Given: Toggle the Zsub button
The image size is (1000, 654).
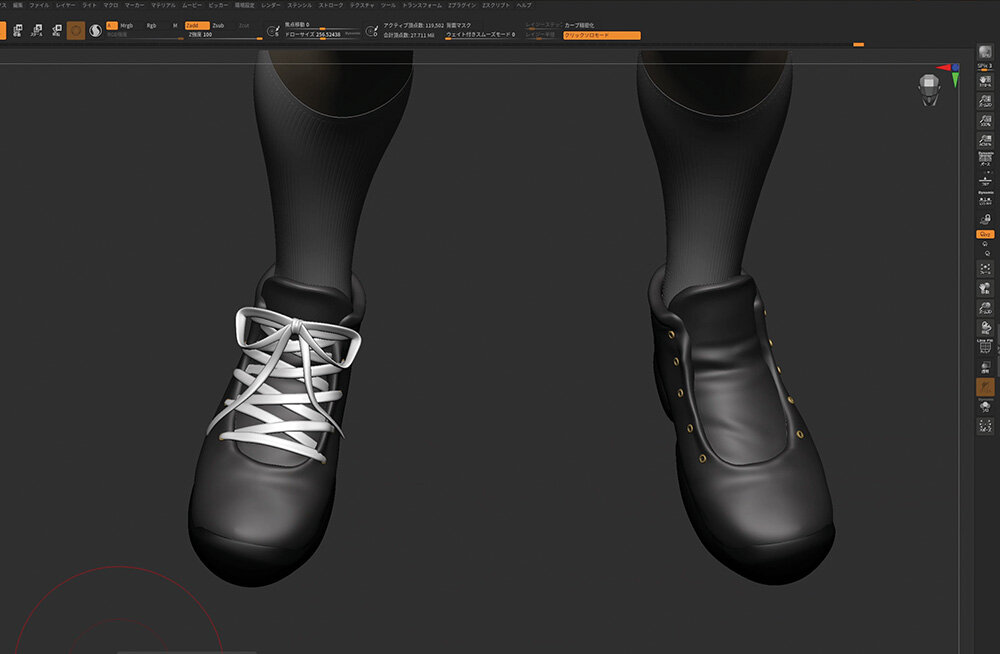Looking at the screenshot, I should point(218,26).
